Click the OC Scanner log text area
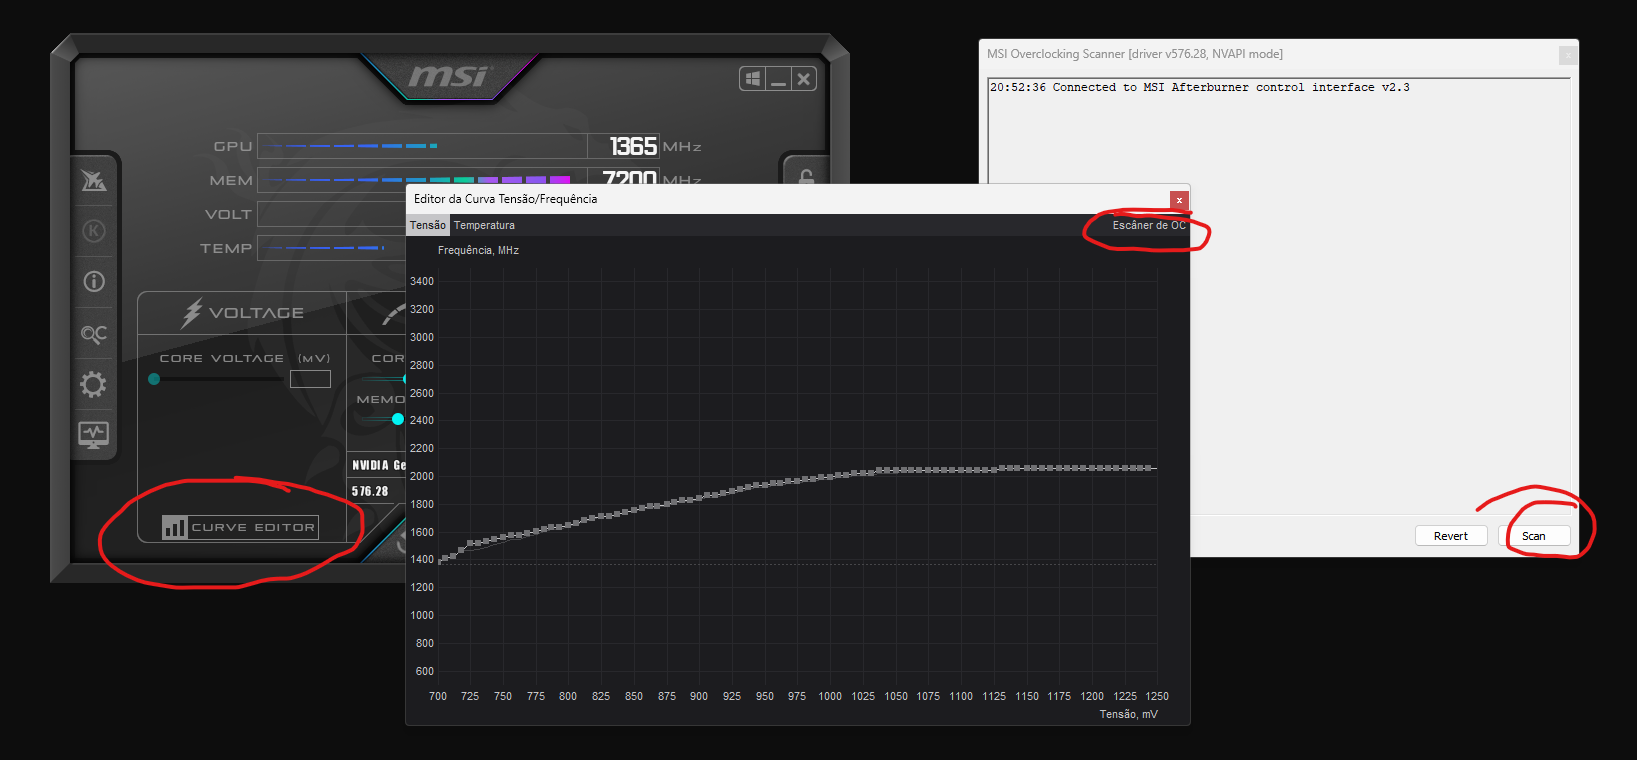The image size is (1637, 760). 1279,295
